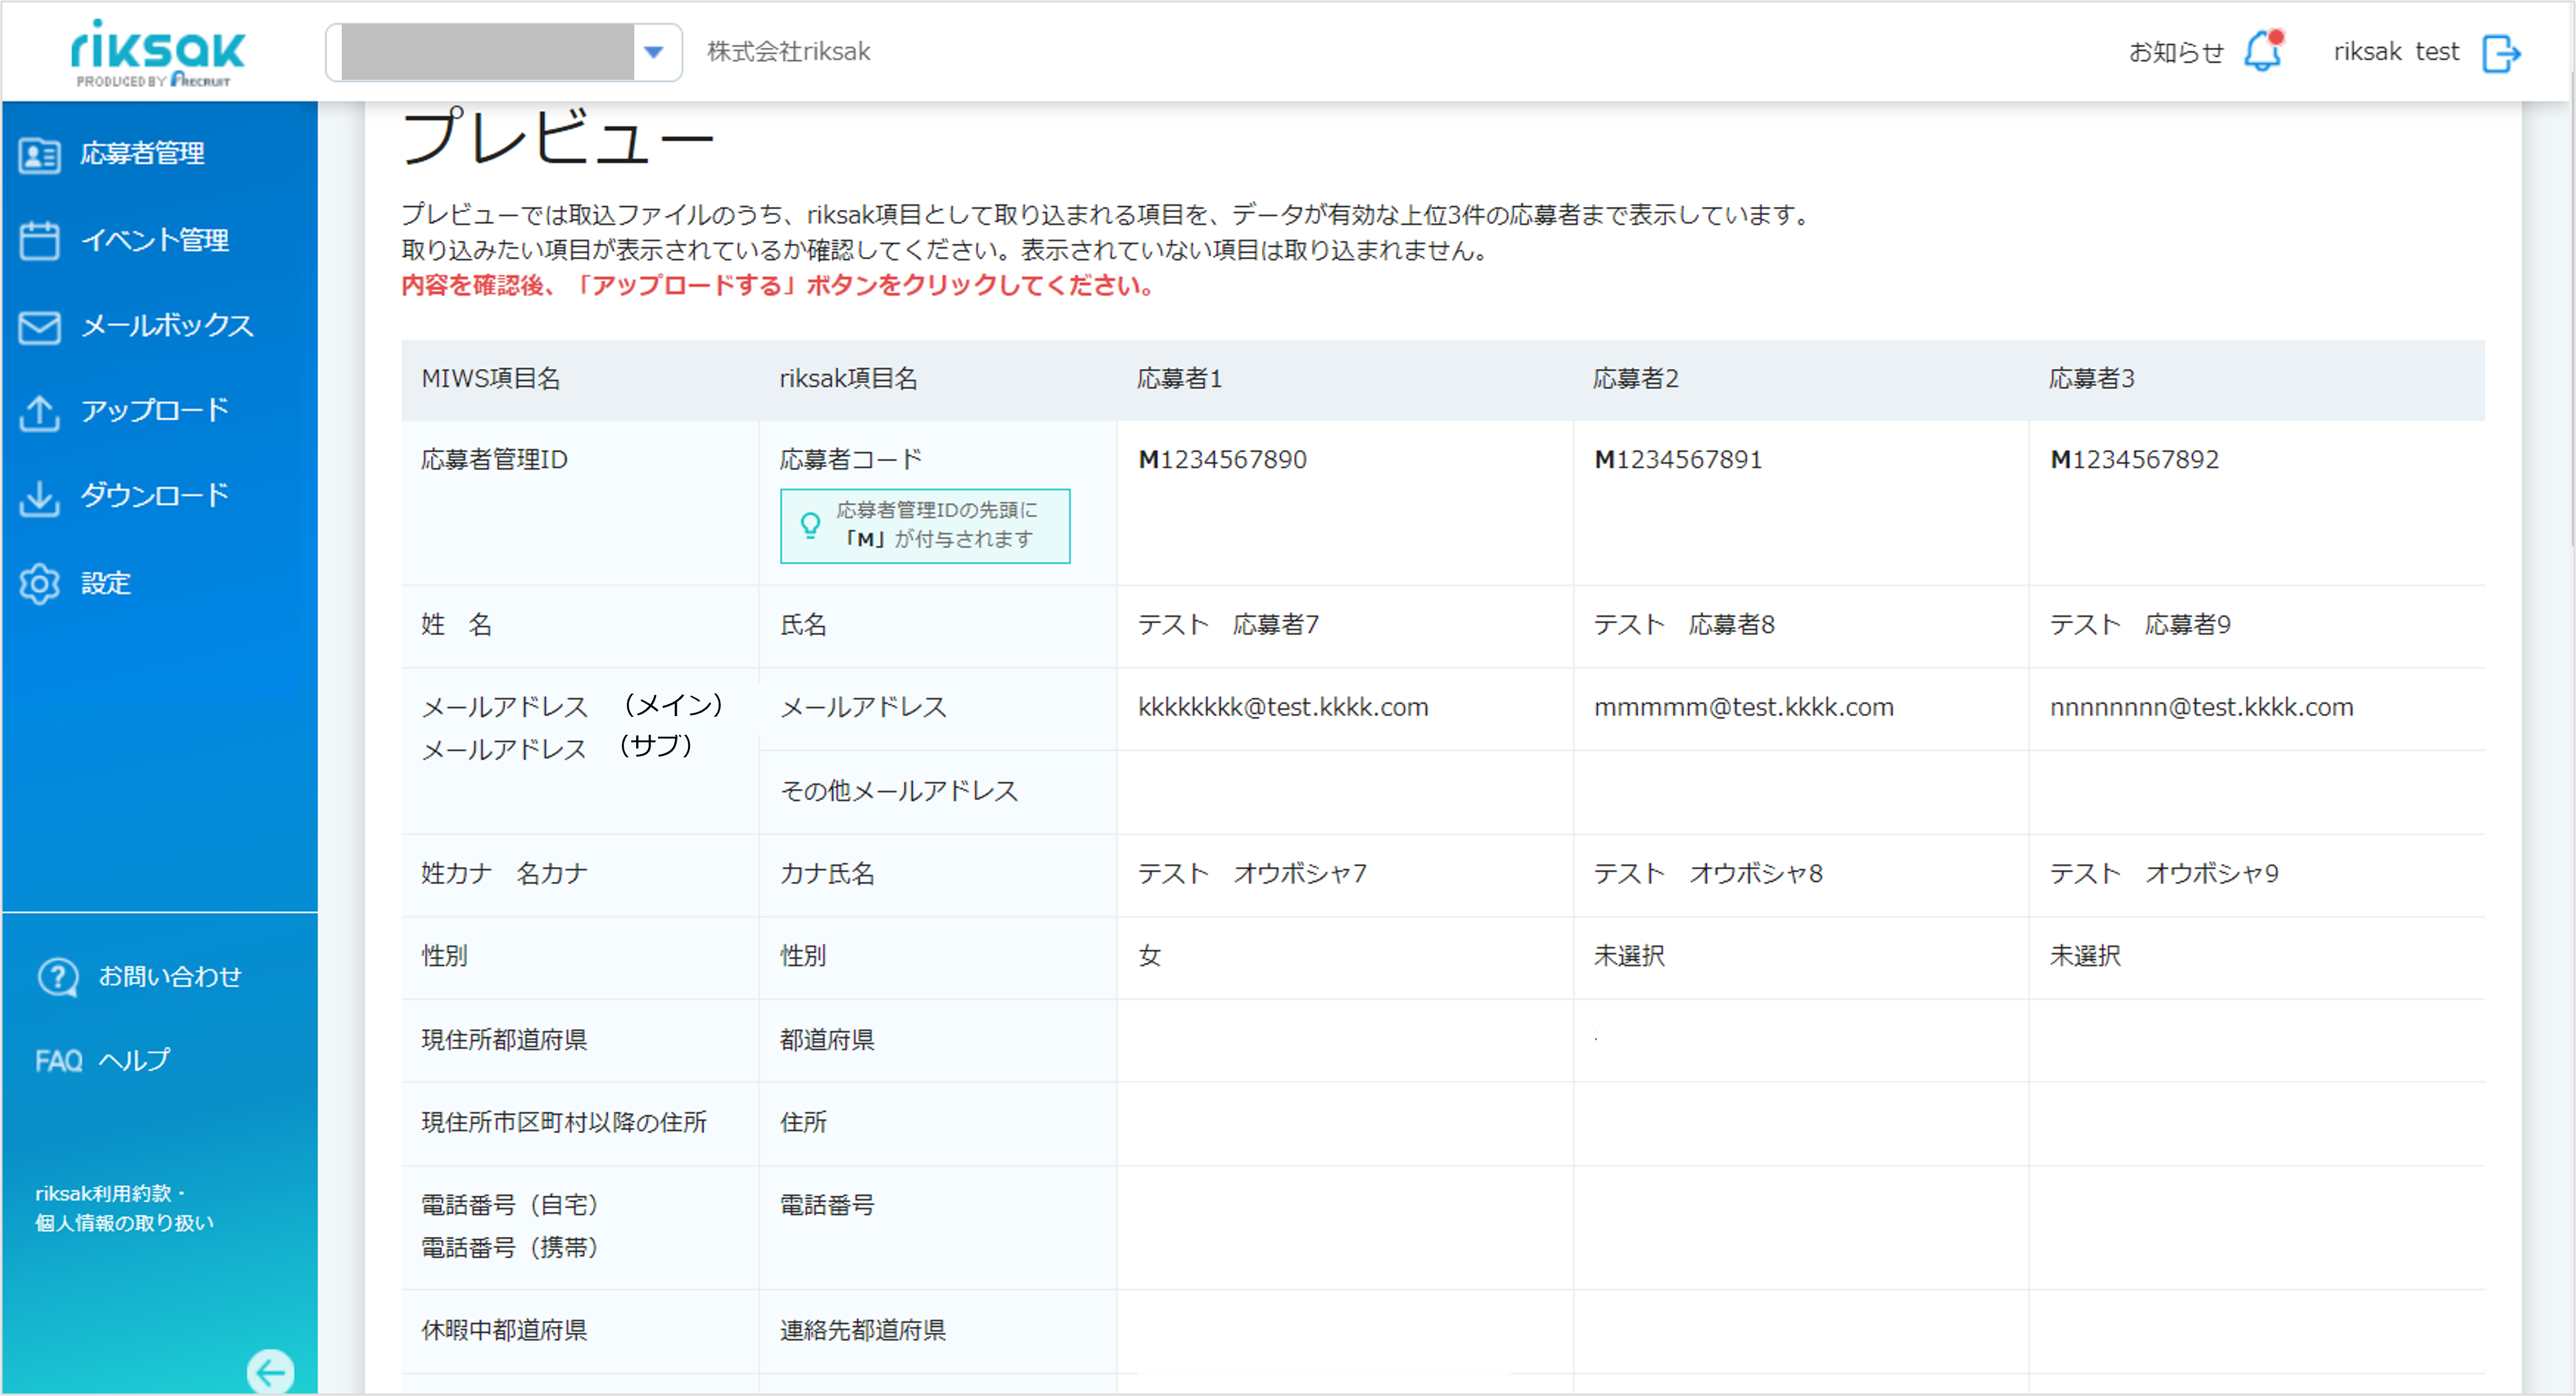Click the 応募者3 column header

[x=2091, y=379]
